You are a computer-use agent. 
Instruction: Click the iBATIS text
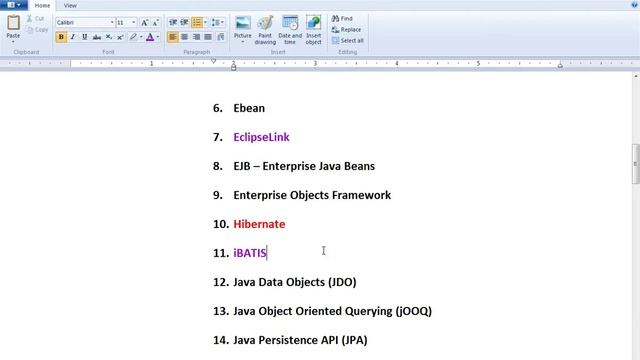click(x=250, y=253)
